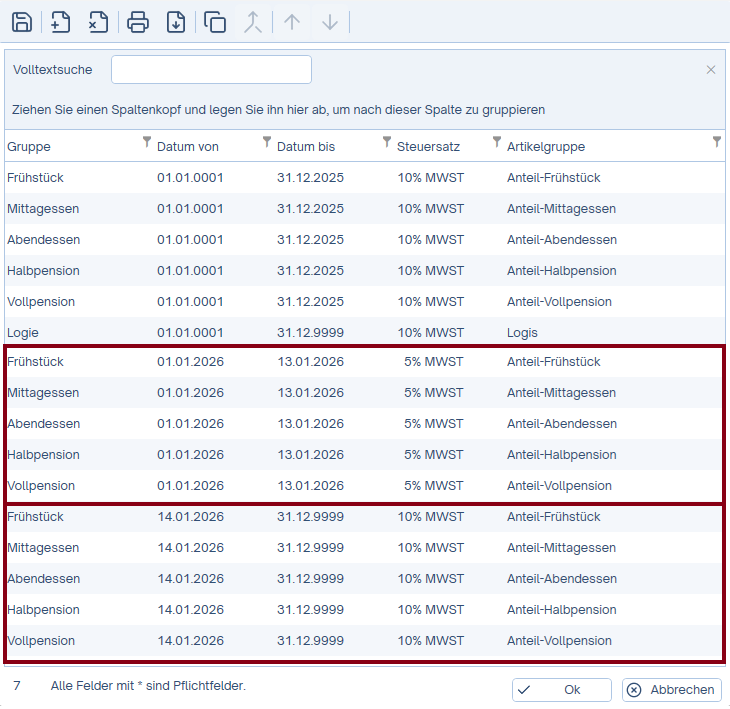This screenshot has width=730, height=709.
Task: Sort by the Steuersatz column header
Action: point(428,147)
